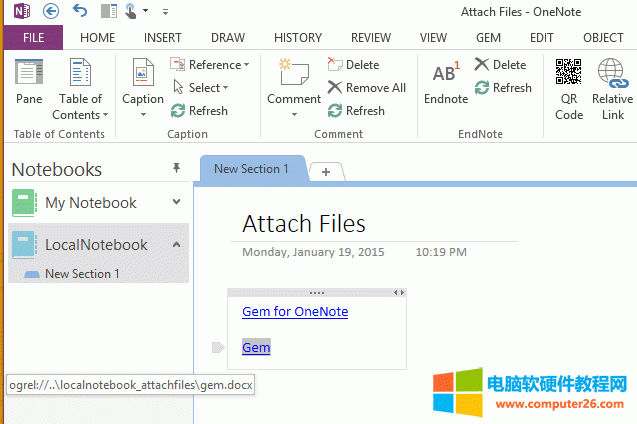Switch to the INSERT ribbon tab
637x424 pixels.
pyautogui.click(x=162, y=38)
